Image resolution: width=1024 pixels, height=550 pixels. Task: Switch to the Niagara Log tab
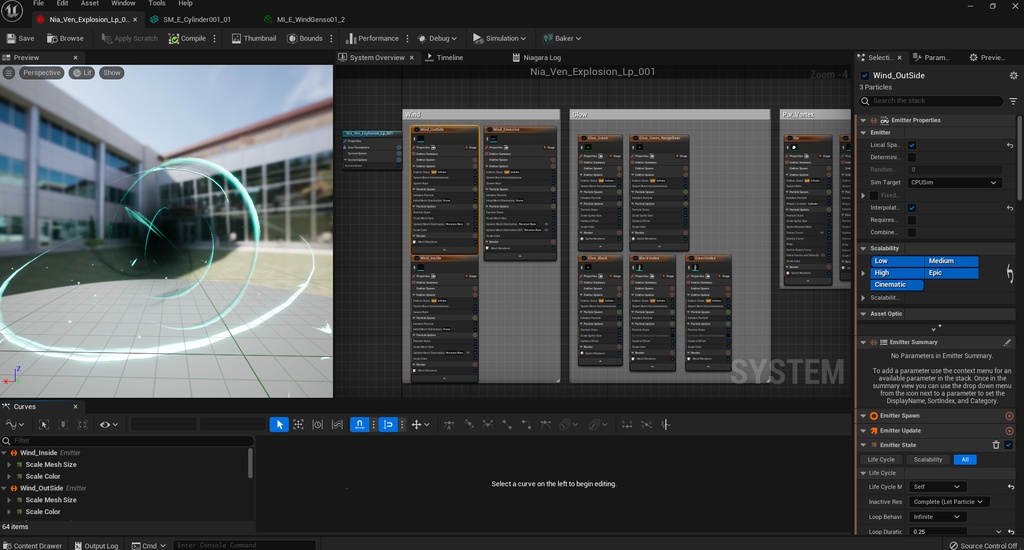tap(541, 58)
